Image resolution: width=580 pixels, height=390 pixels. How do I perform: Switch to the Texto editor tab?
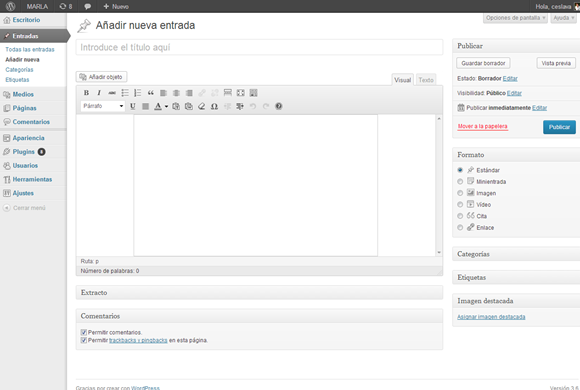click(426, 80)
